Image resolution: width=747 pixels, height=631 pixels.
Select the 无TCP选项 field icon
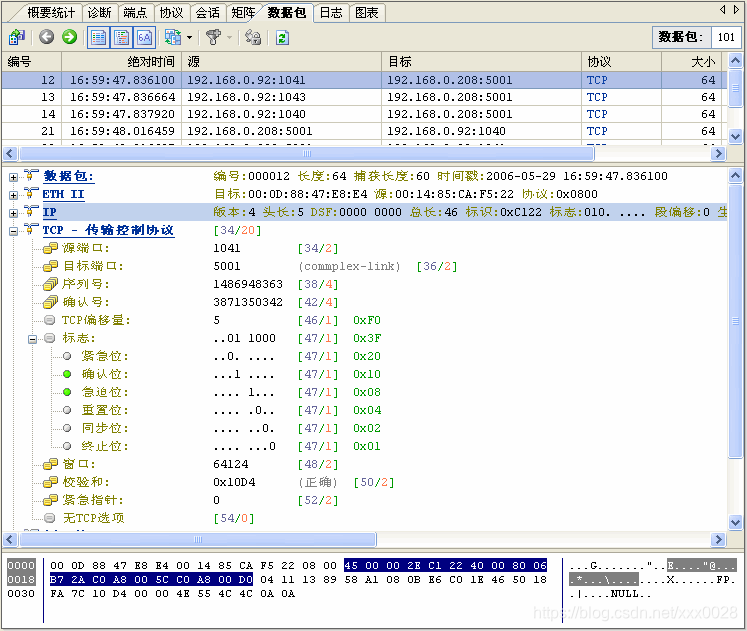[50, 518]
